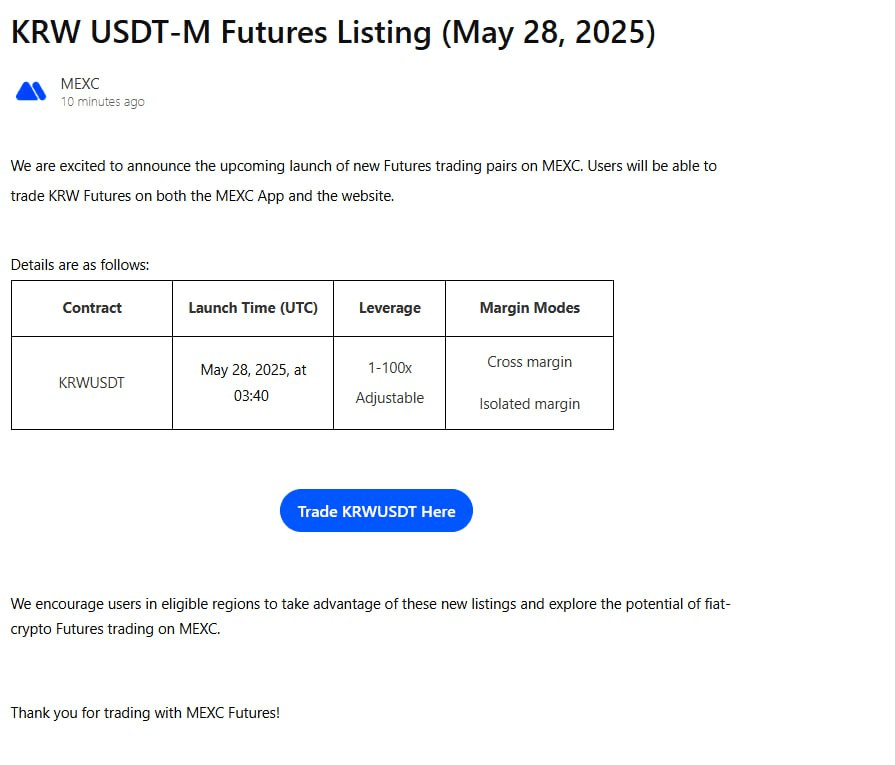Click the Isolated margin text

(x=530, y=404)
